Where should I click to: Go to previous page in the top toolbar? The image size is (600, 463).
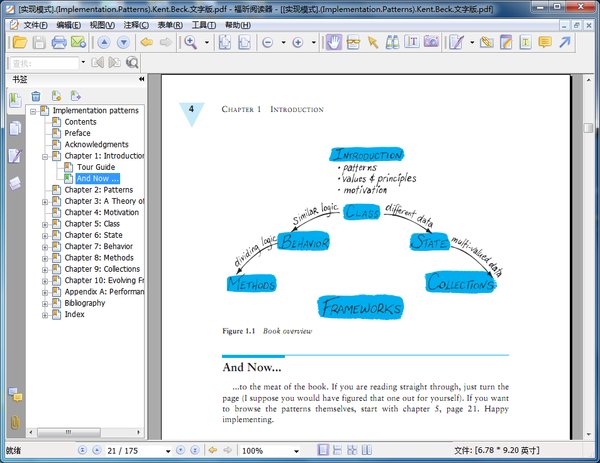[104, 42]
